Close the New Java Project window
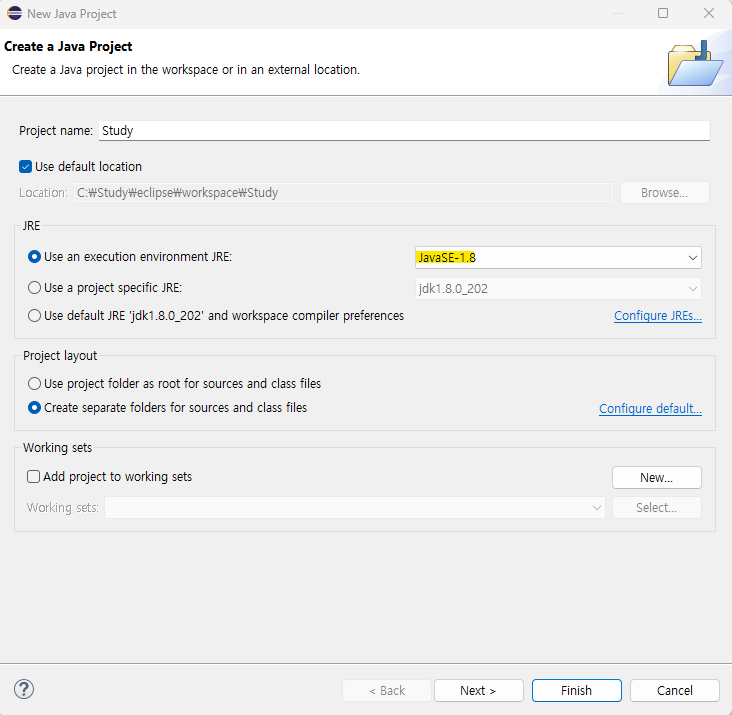 [x=709, y=13]
